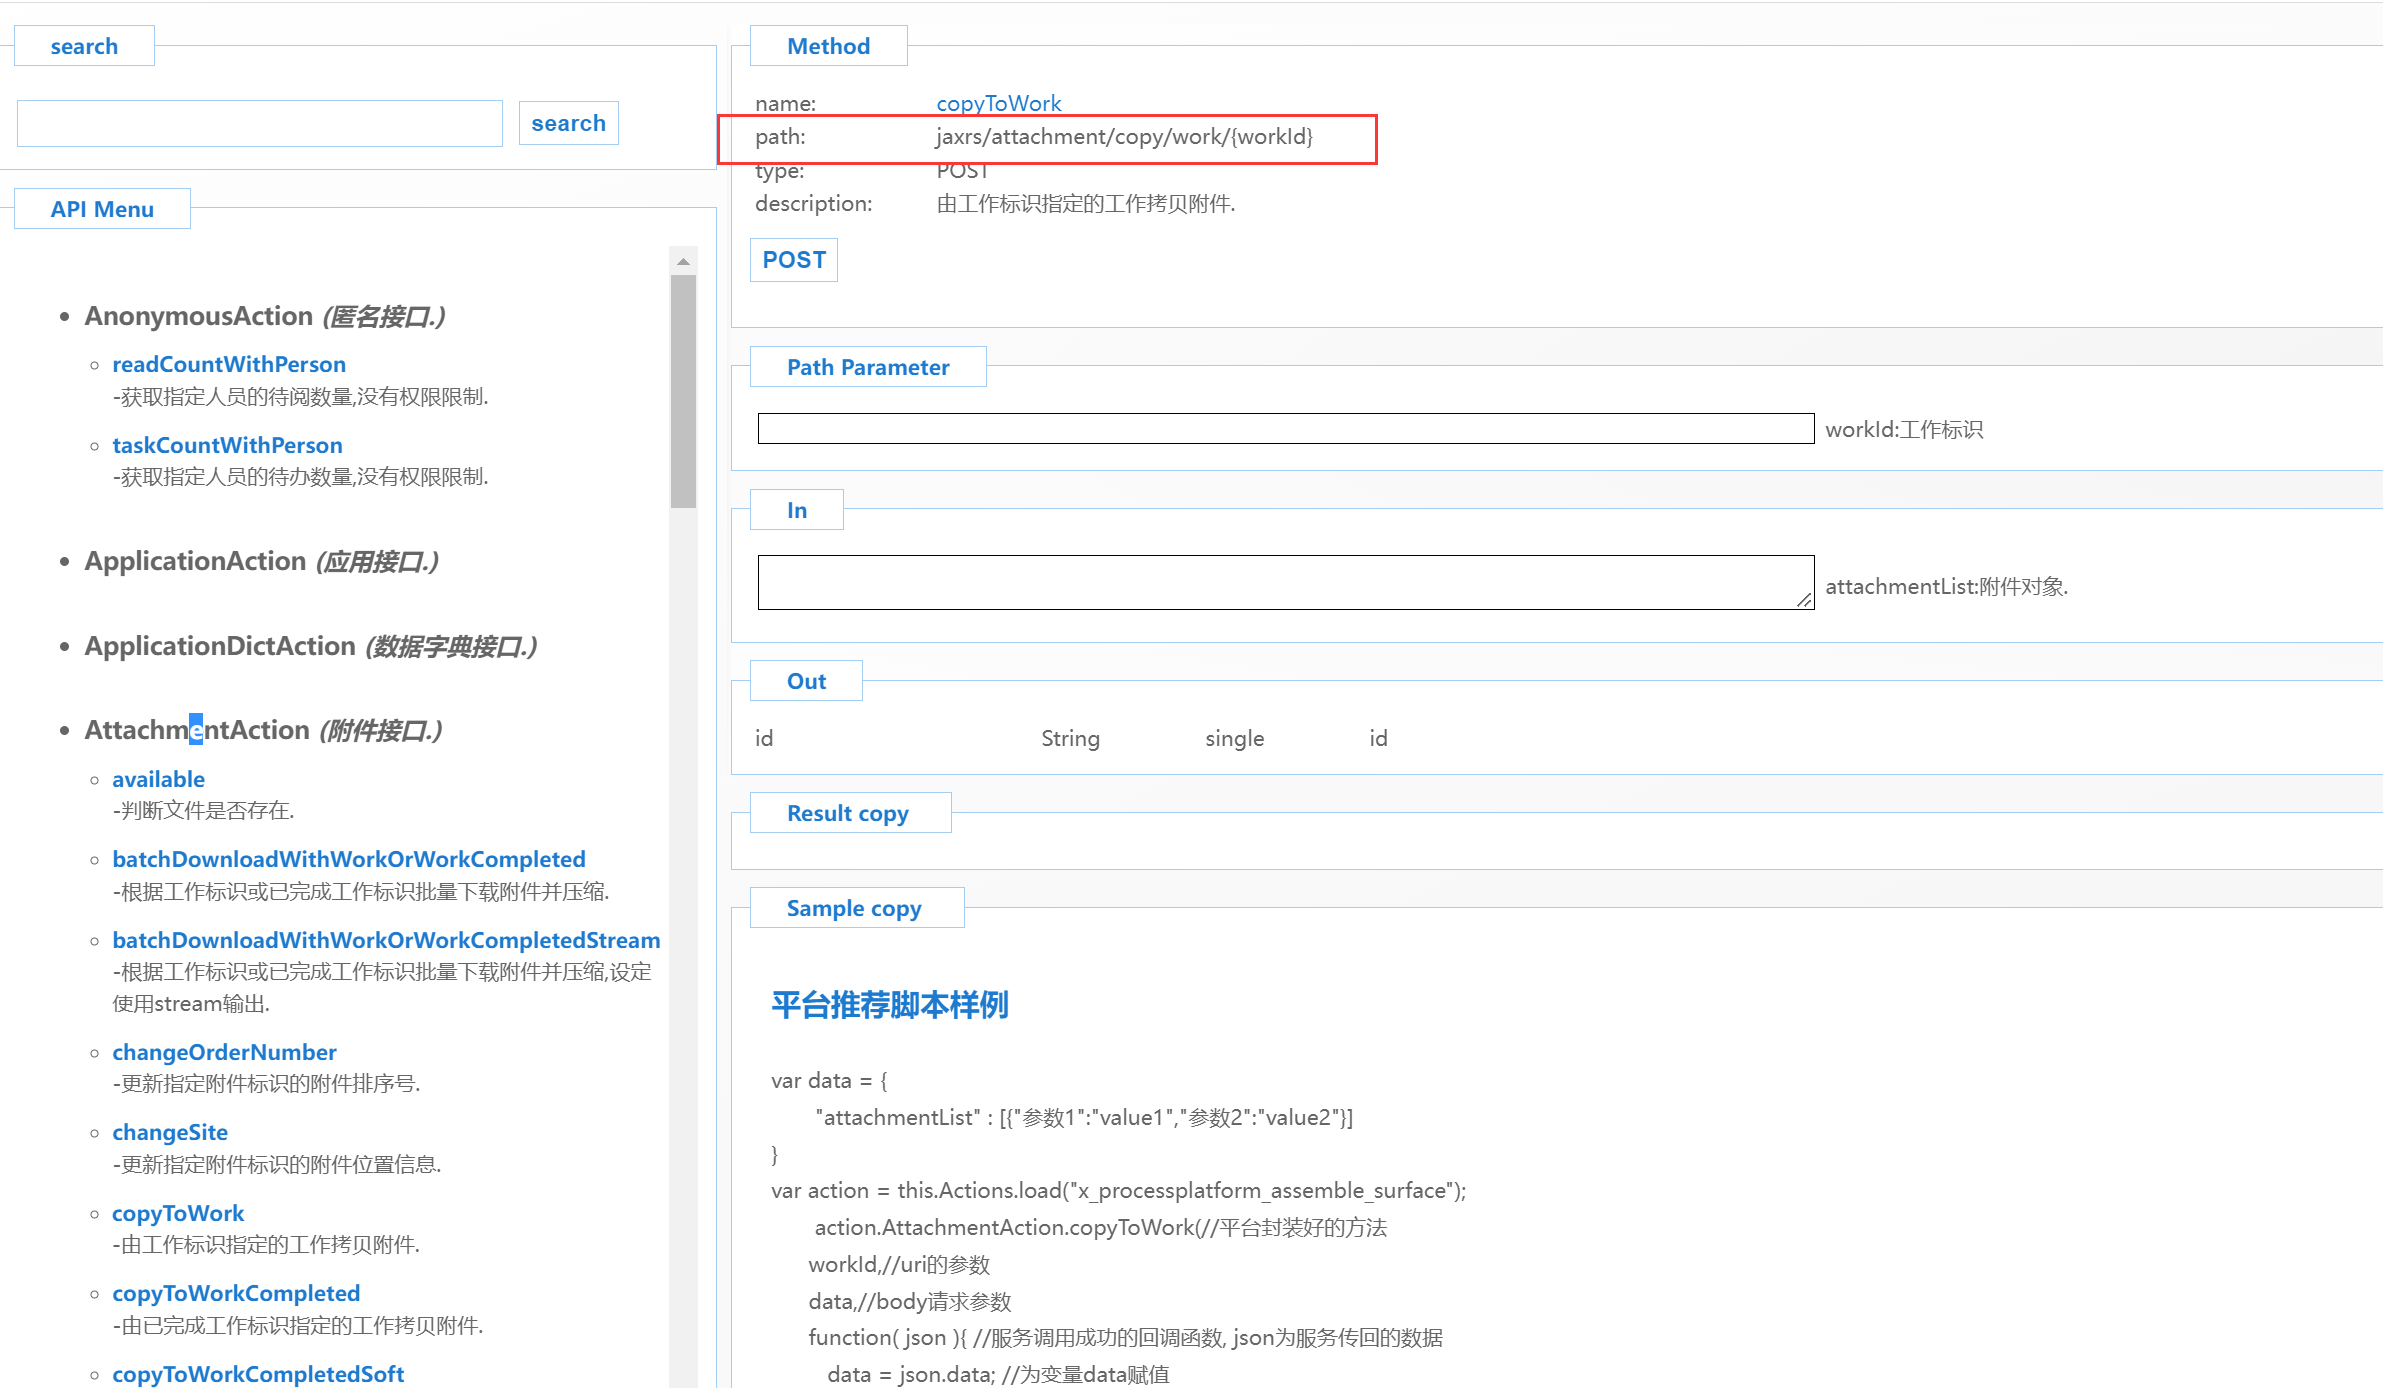This screenshot has height=1388, width=2383.
Task: Open the batchDownloadWithWorkOrWorkCompletedStream link
Action: point(386,940)
